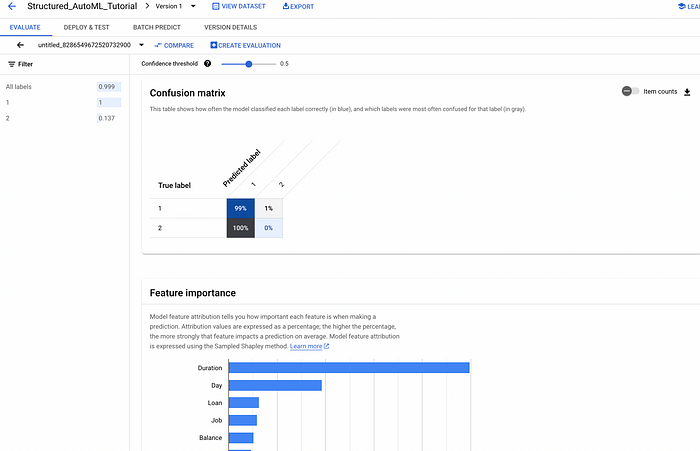Click the Confidence threshold help icon
Image resolution: width=700 pixels, height=451 pixels.
tap(208, 63)
